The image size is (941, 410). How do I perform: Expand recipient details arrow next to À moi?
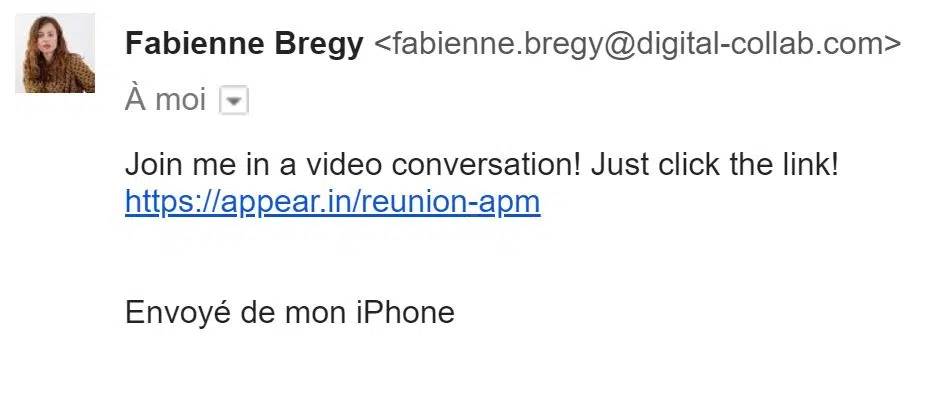(x=234, y=100)
